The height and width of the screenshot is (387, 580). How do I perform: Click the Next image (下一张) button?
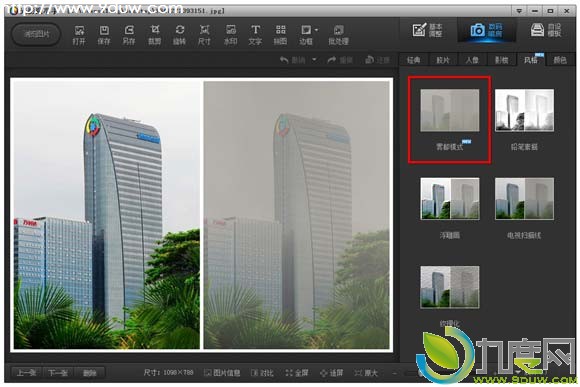(x=58, y=373)
